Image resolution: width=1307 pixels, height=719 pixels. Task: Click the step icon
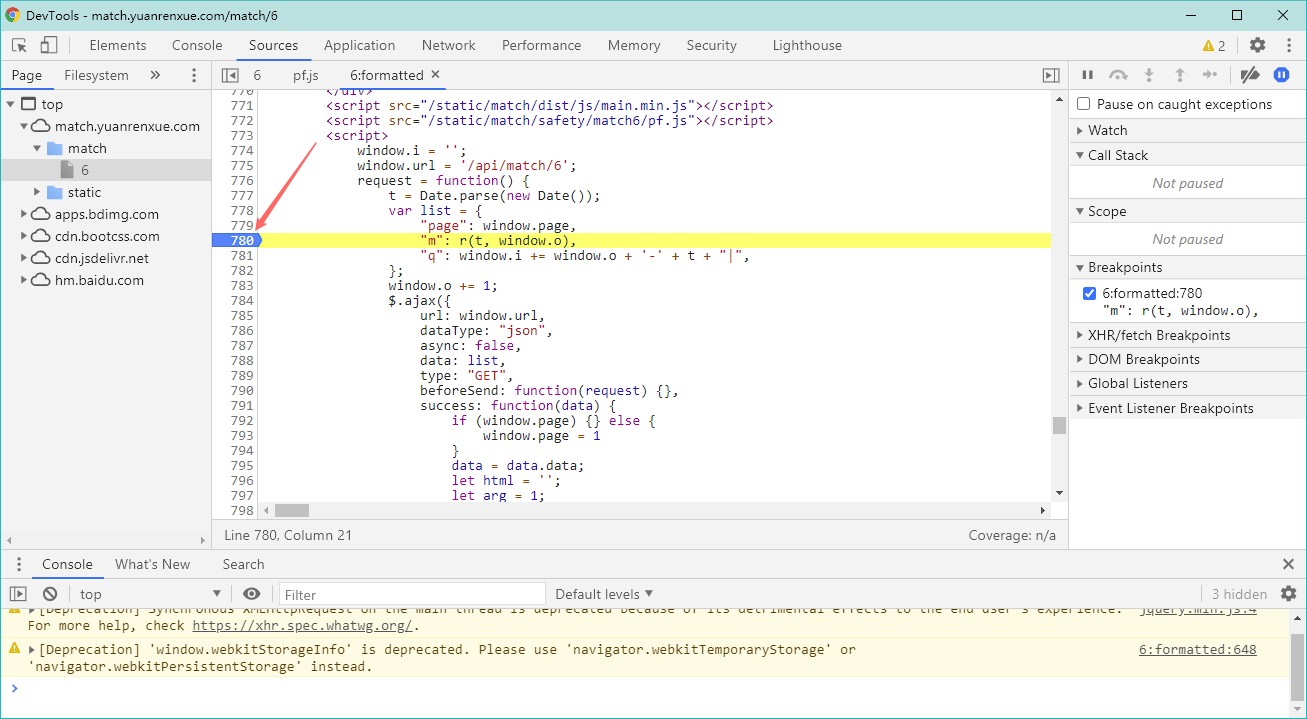pos(1210,75)
